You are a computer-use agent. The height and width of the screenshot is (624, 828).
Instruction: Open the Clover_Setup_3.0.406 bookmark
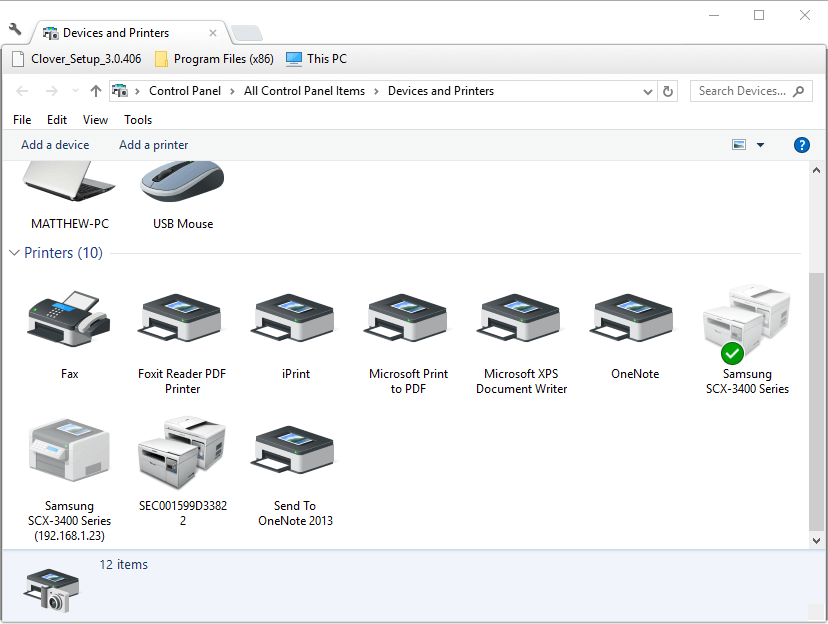[77, 59]
